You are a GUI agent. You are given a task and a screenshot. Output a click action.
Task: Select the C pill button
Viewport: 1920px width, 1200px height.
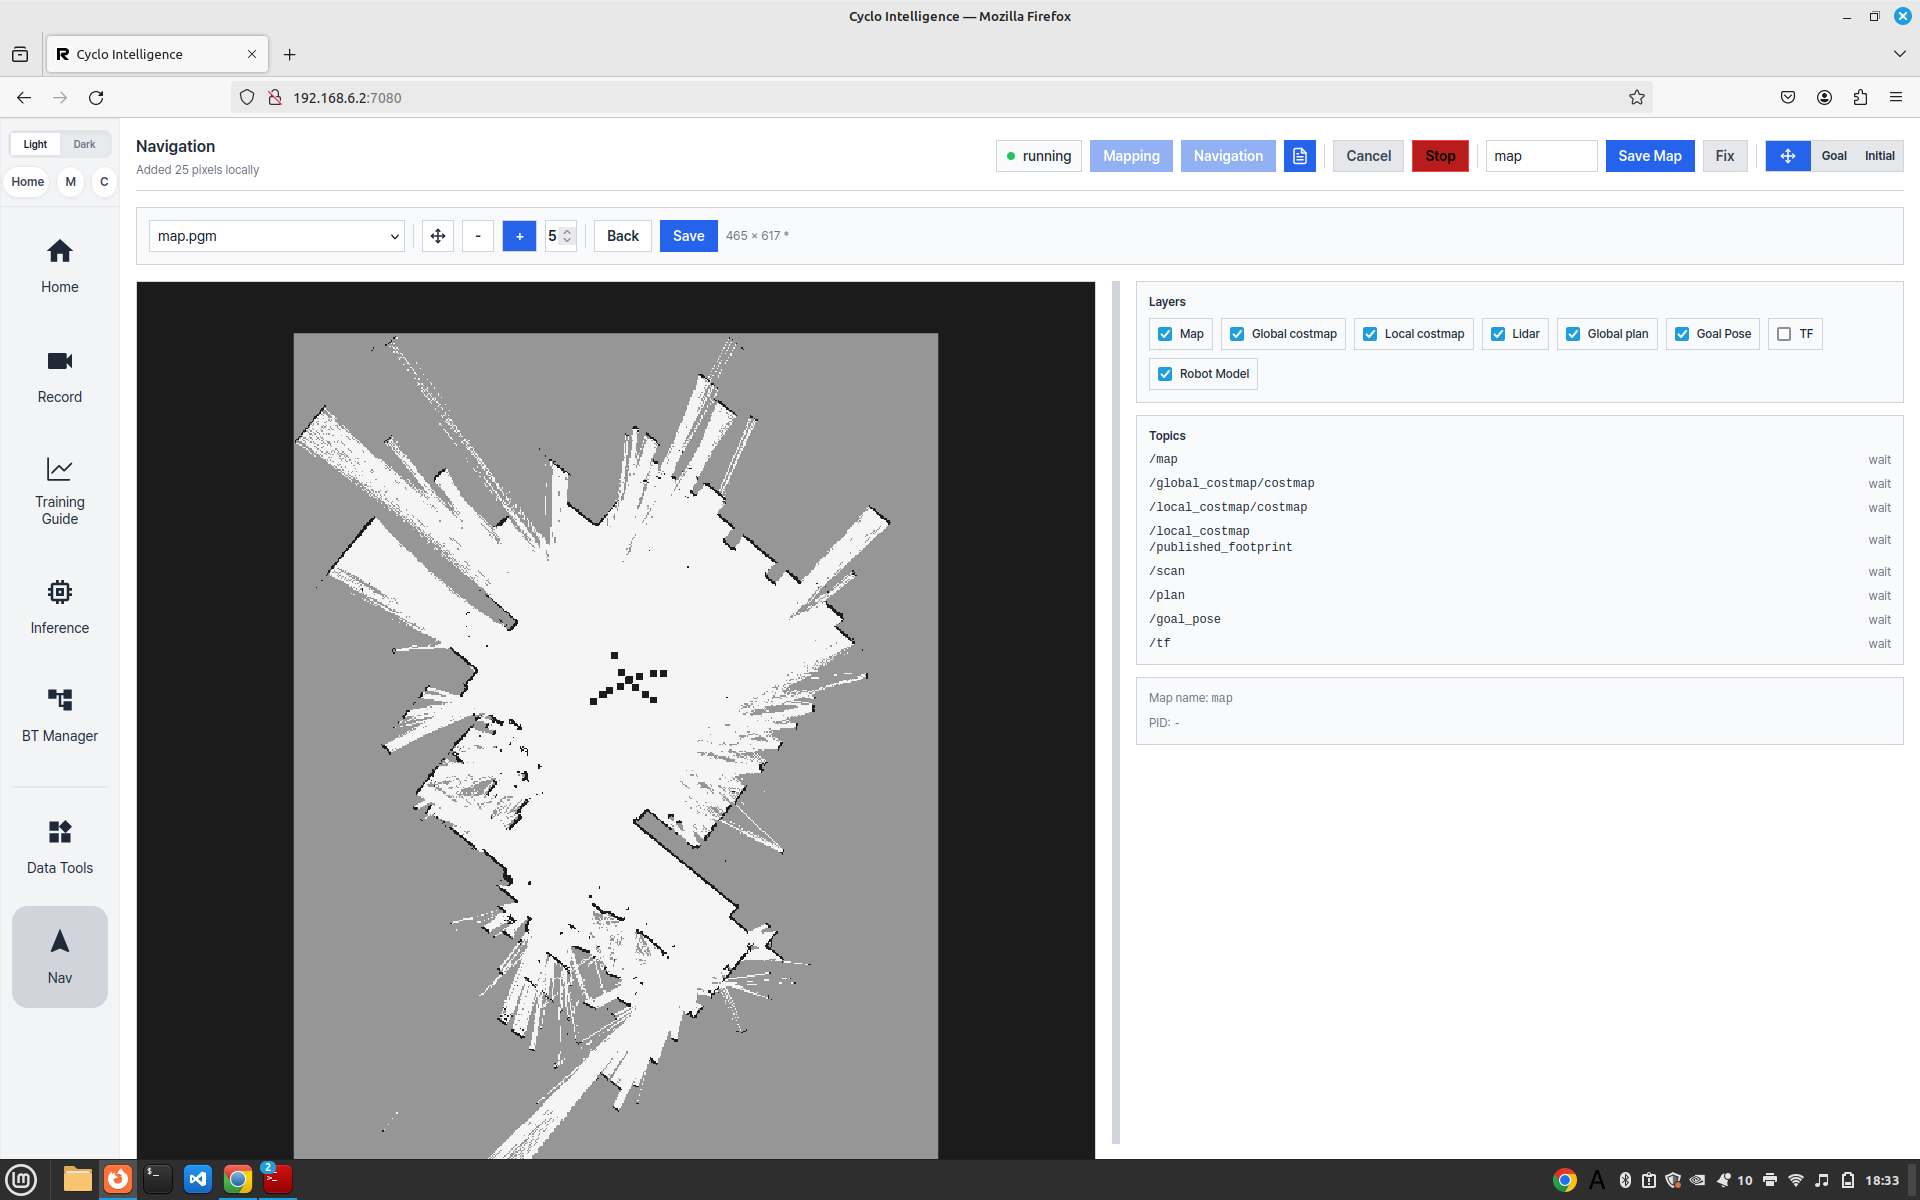104,182
